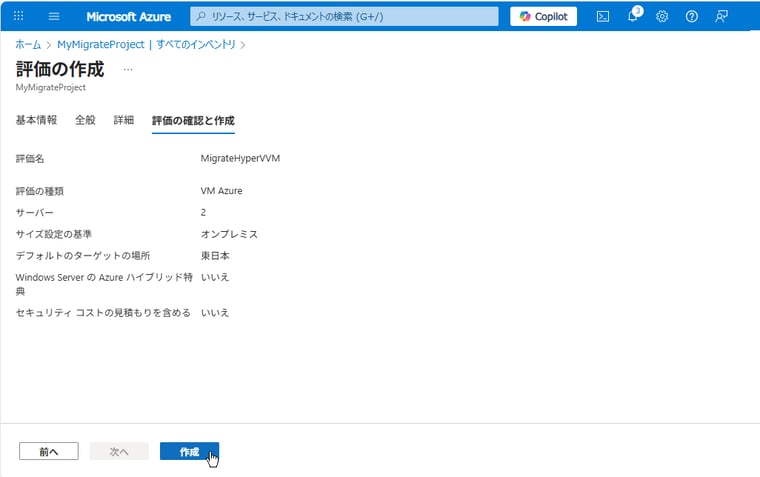Click the VM Azure value
The height and width of the screenshot is (477, 760).
click(222, 191)
